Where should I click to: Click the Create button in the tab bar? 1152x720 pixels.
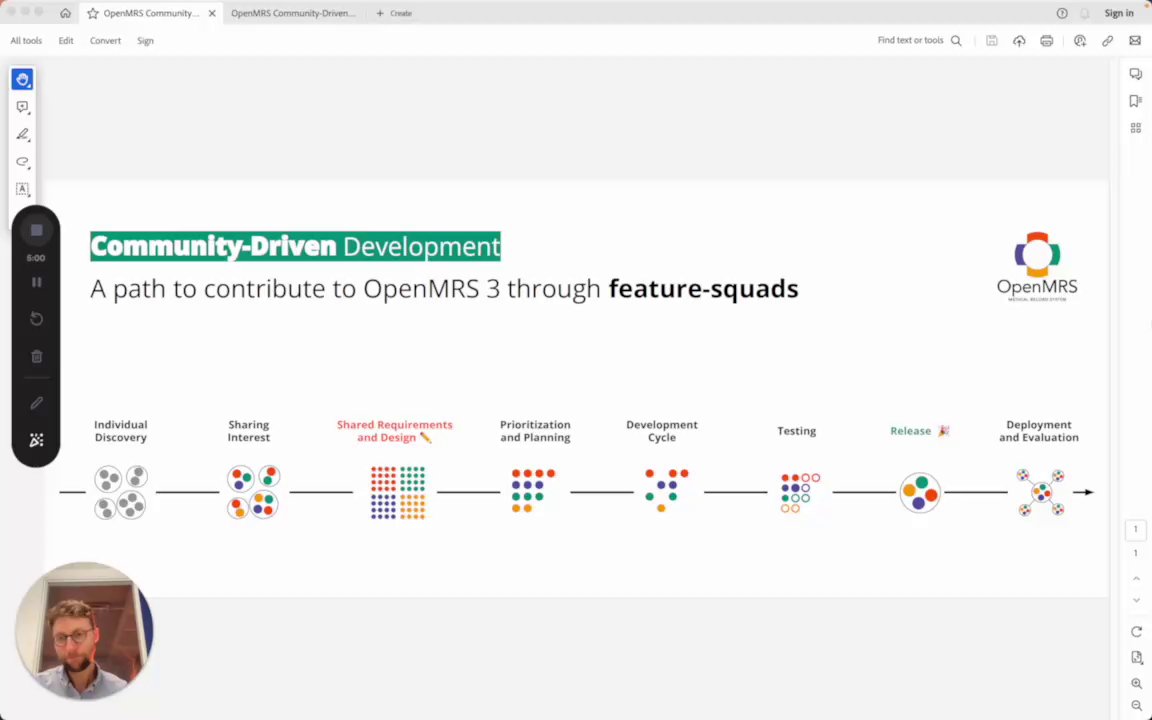point(394,13)
